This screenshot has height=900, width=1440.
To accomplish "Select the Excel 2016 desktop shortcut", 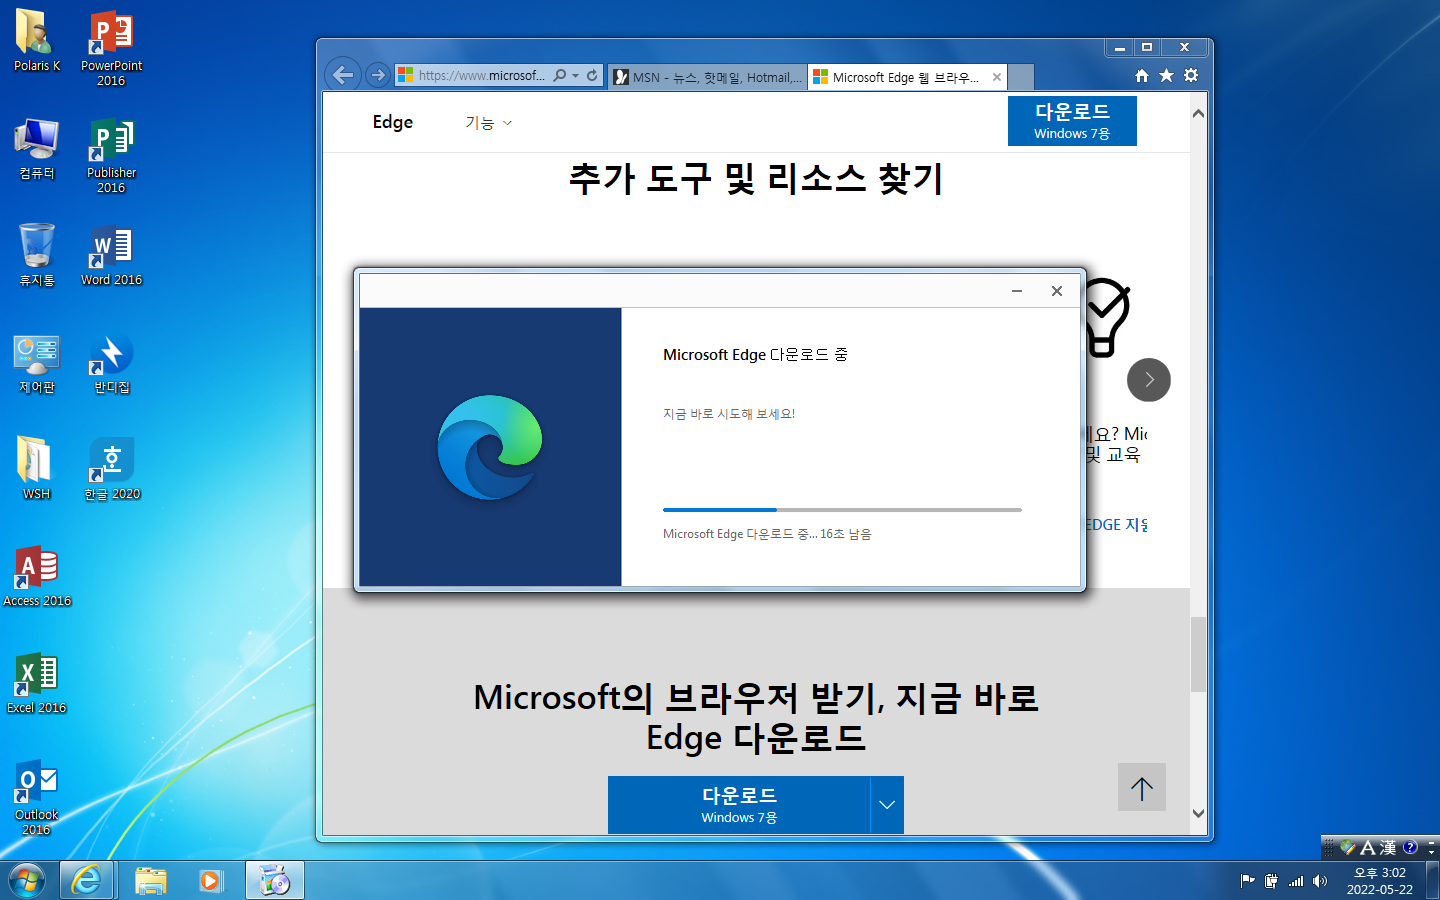I will click(x=36, y=683).
